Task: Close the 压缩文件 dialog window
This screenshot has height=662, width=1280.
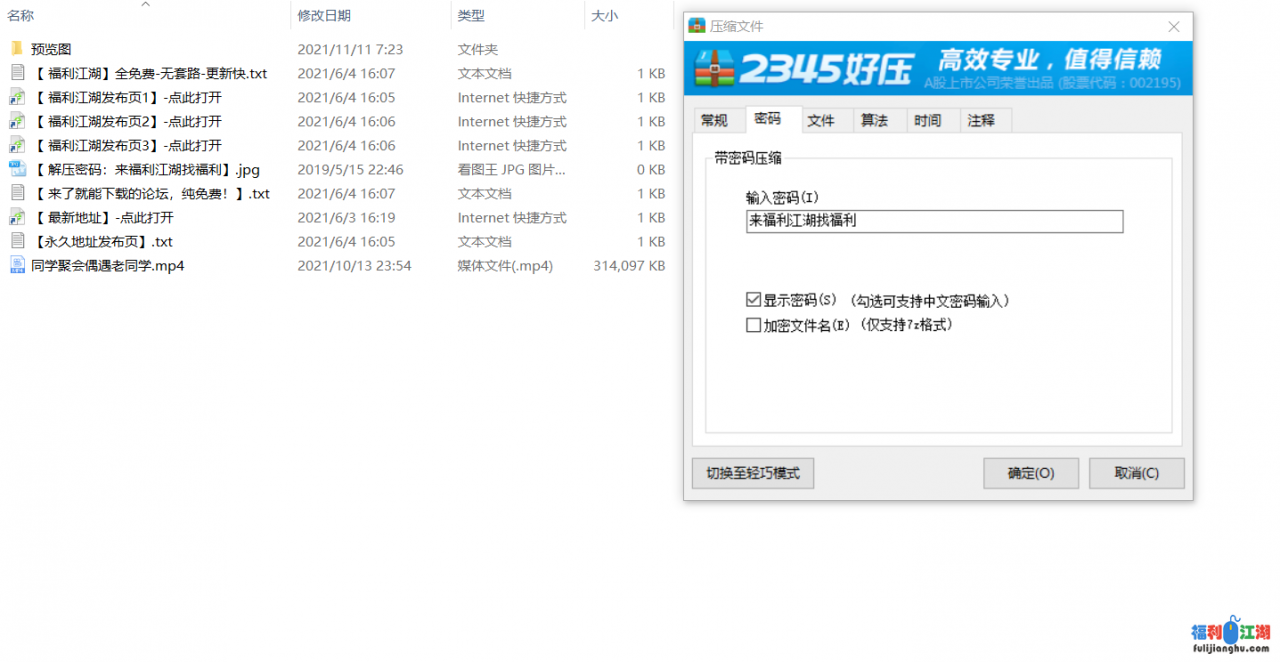Action: point(1174,27)
